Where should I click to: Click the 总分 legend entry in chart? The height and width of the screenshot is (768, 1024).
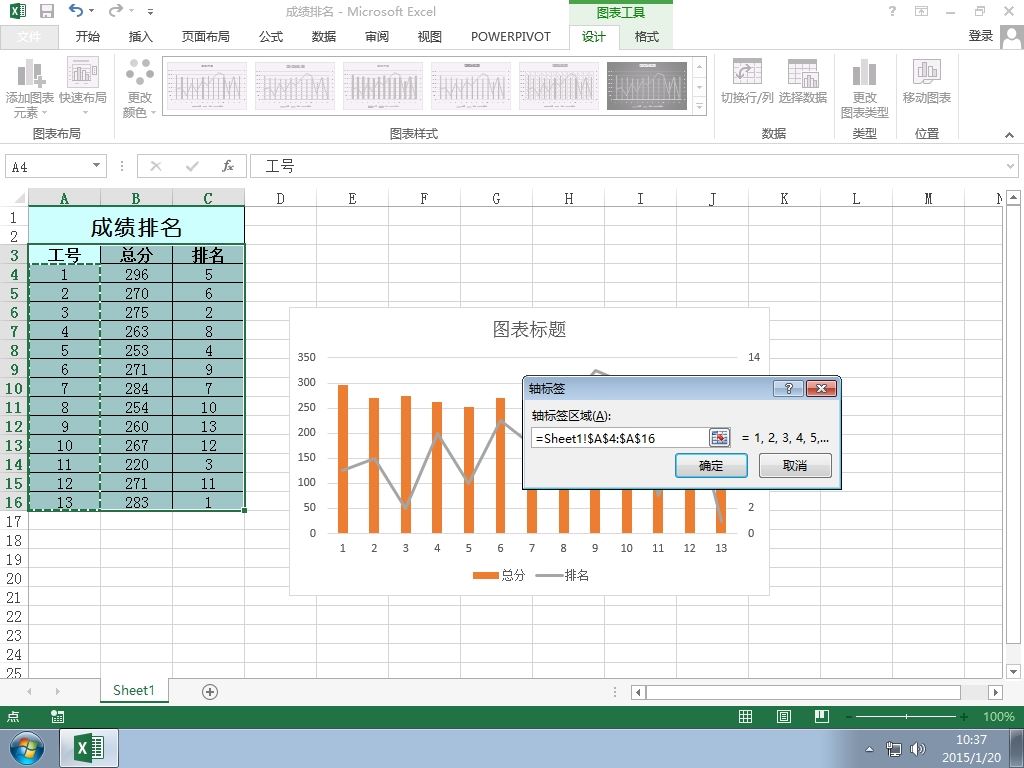(x=499, y=575)
